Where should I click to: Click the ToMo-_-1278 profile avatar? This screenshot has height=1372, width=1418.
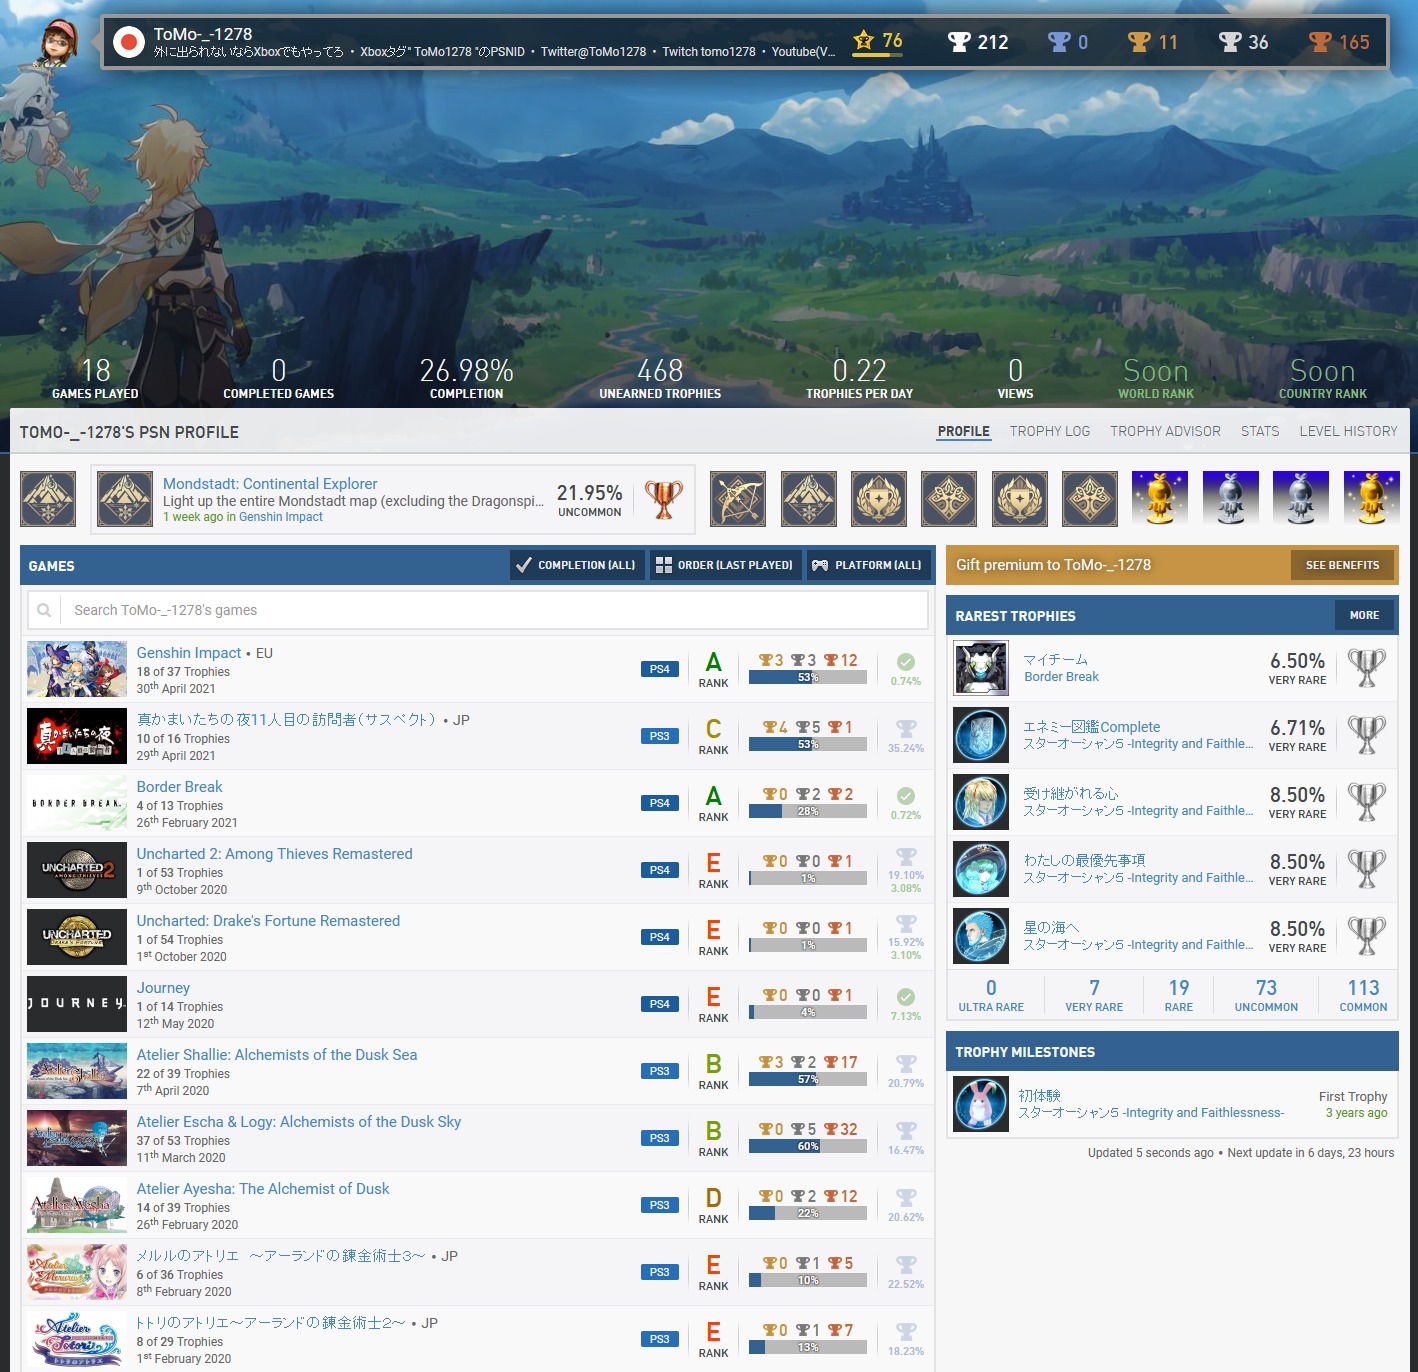tap(61, 43)
